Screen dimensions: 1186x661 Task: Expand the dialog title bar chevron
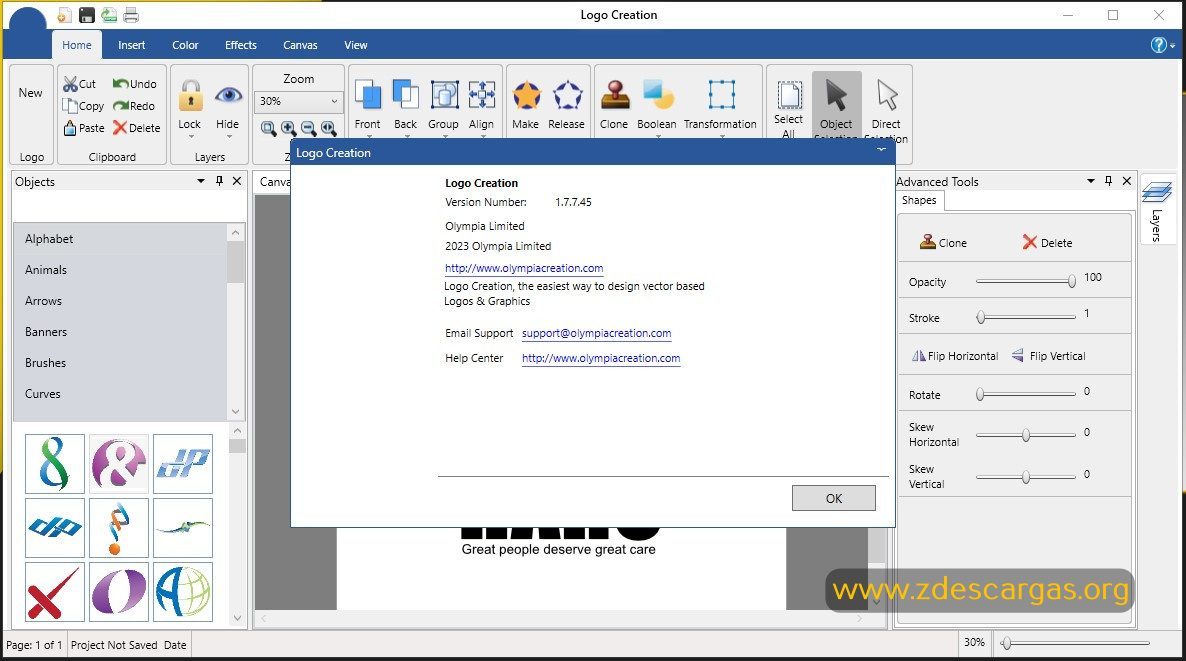click(x=881, y=150)
